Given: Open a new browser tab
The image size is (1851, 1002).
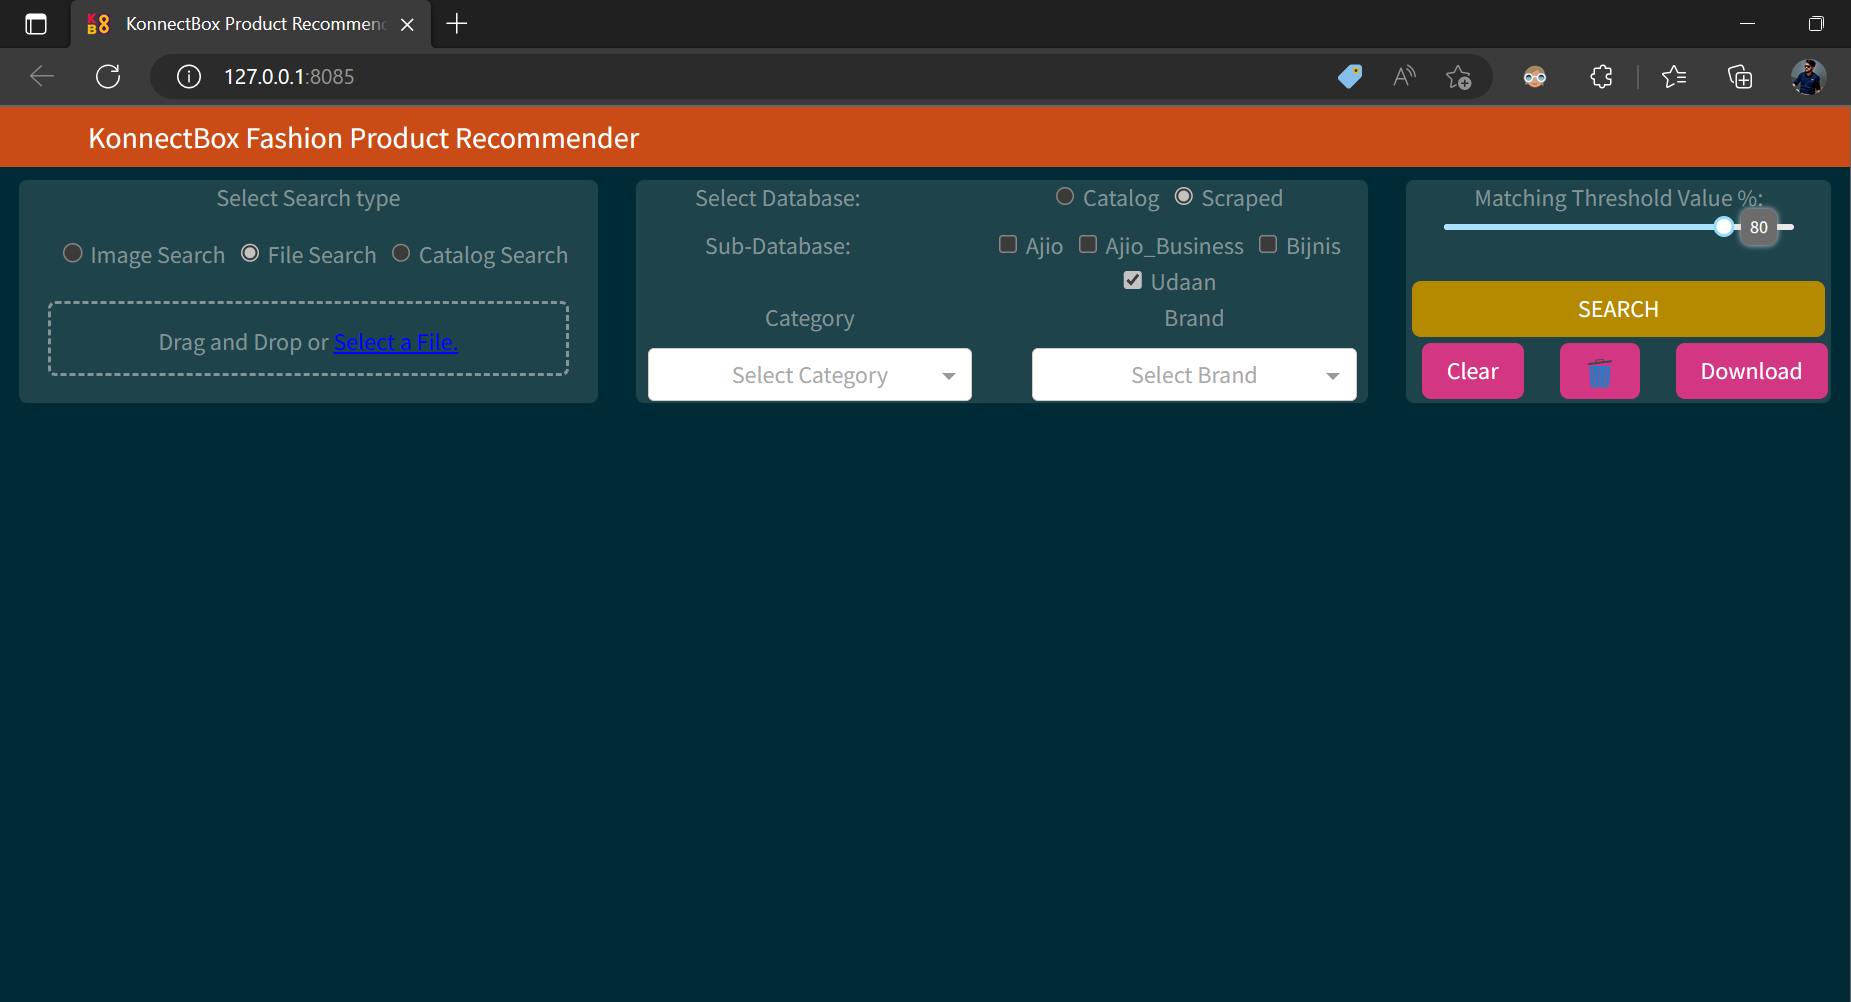Looking at the screenshot, I should (457, 24).
